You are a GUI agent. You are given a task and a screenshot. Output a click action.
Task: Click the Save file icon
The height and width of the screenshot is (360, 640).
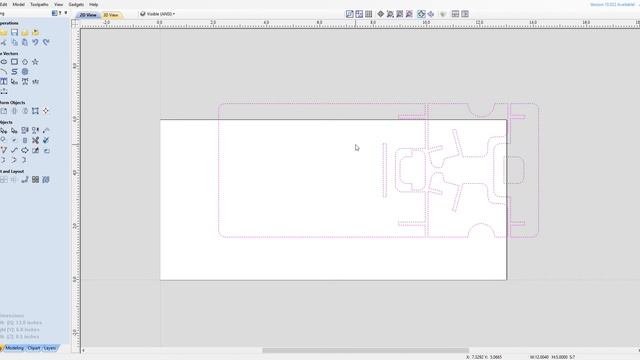click(14, 32)
